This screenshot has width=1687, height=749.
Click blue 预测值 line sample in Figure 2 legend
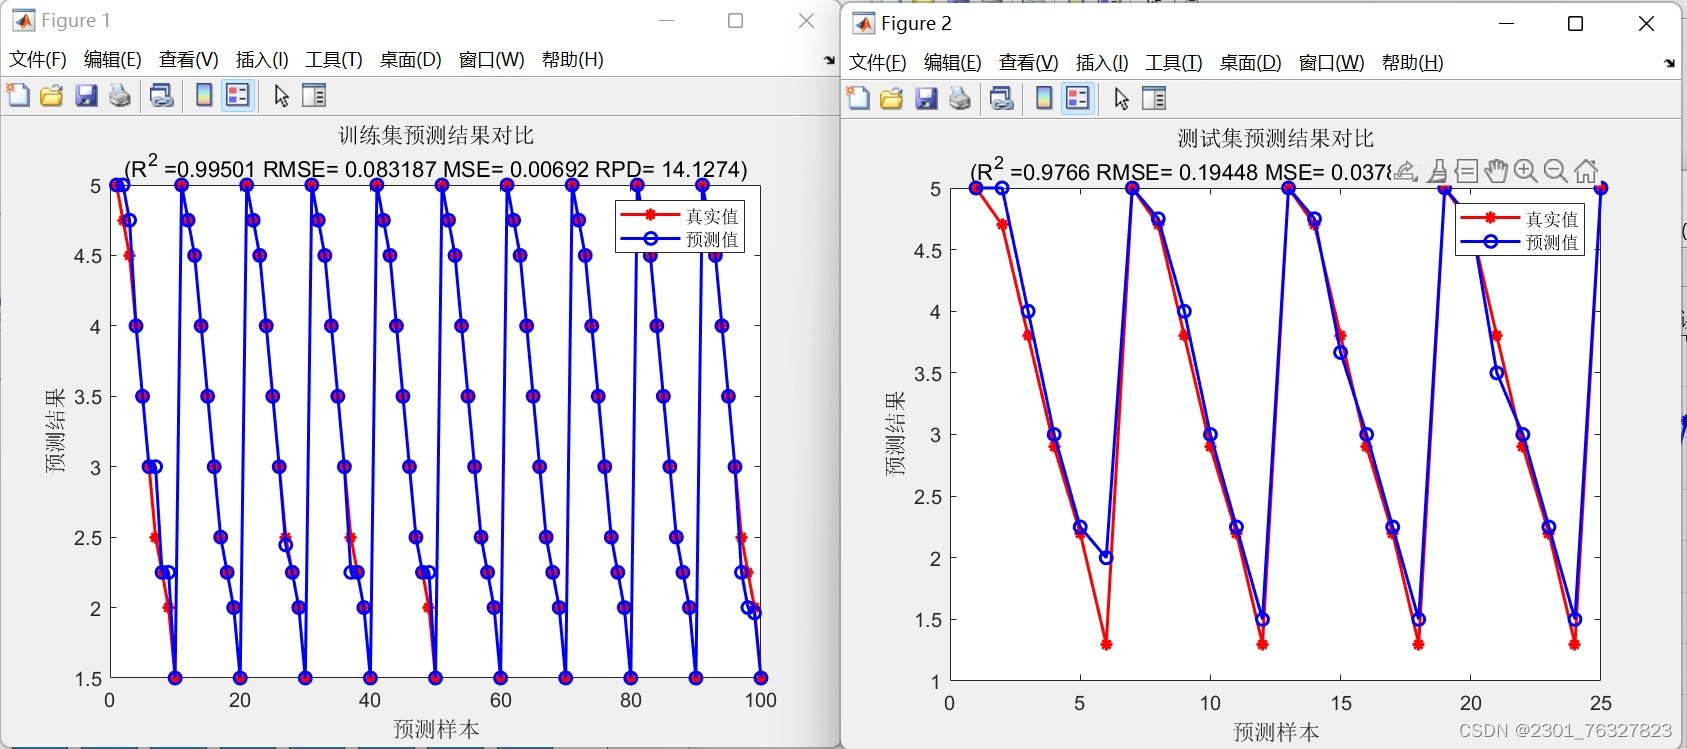click(x=1490, y=242)
